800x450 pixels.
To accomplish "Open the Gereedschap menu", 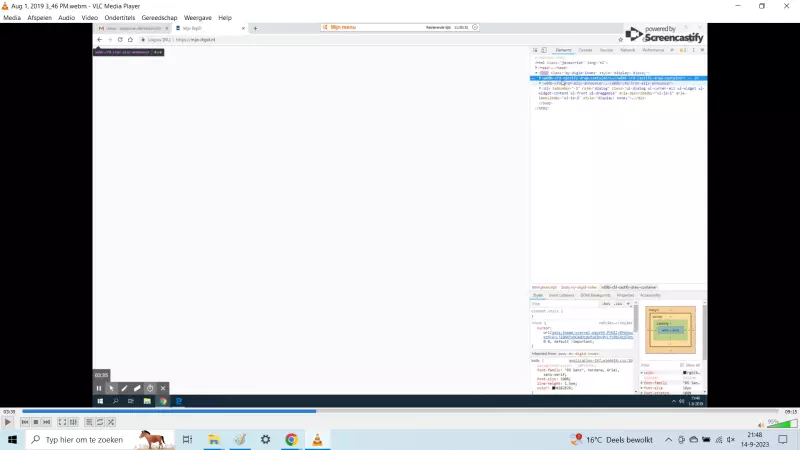I will click(x=161, y=18).
